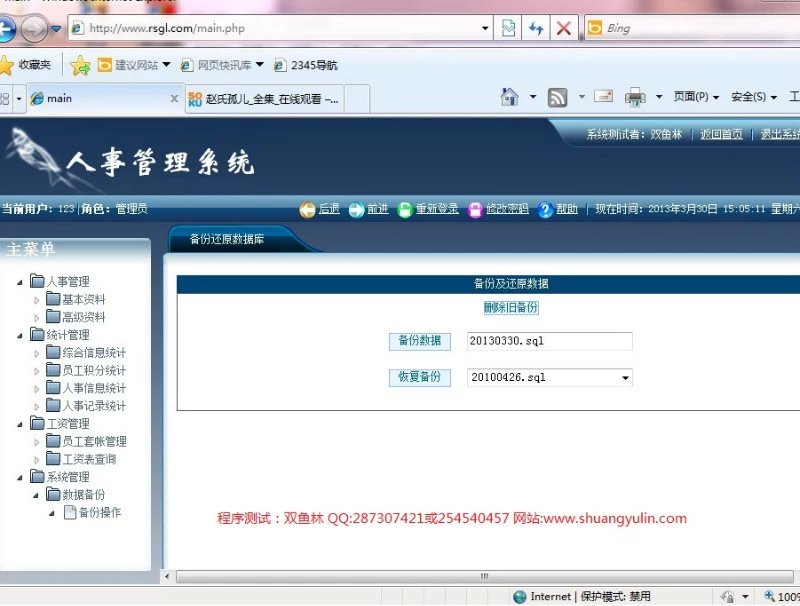Click the 删除旧备份 button

pos(511,308)
